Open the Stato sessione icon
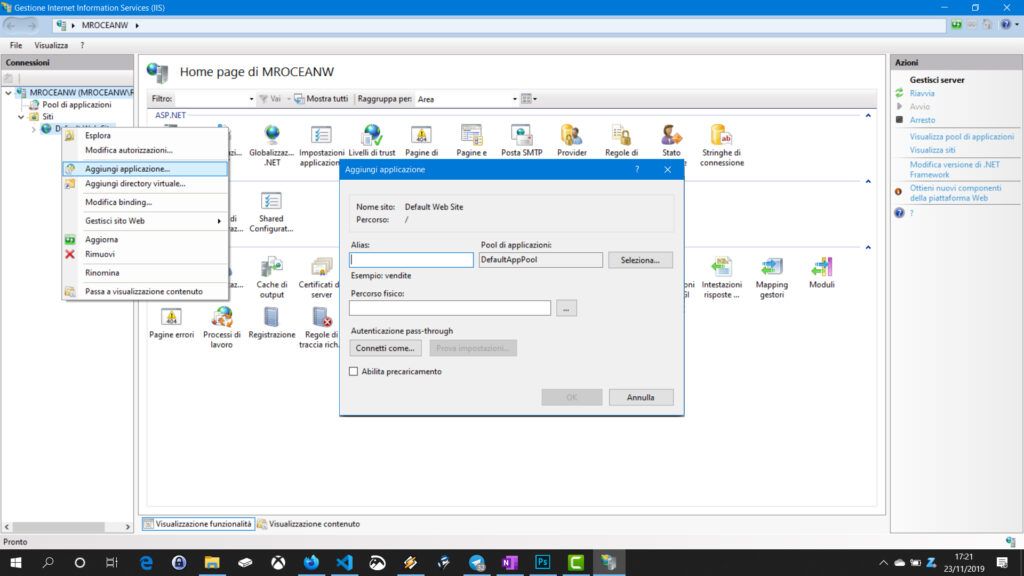Image resolution: width=1024 pixels, height=576 pixels. (671, 141)
